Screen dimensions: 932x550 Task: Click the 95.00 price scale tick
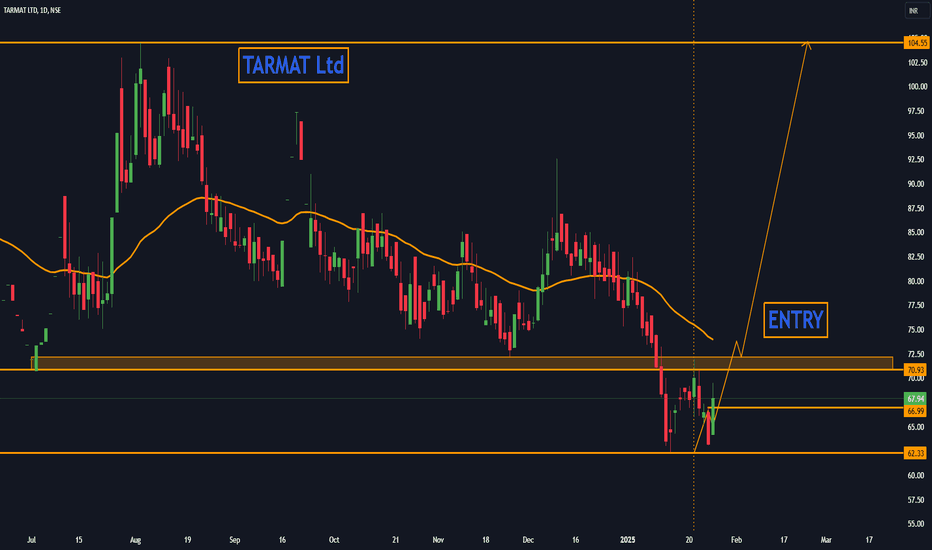click(x=917, y=136)
